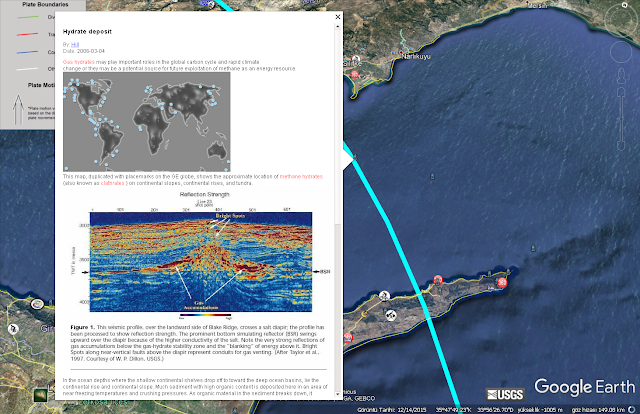
Task: Click the ship icon northeast of the Karpaz tip
Action: 533,248
